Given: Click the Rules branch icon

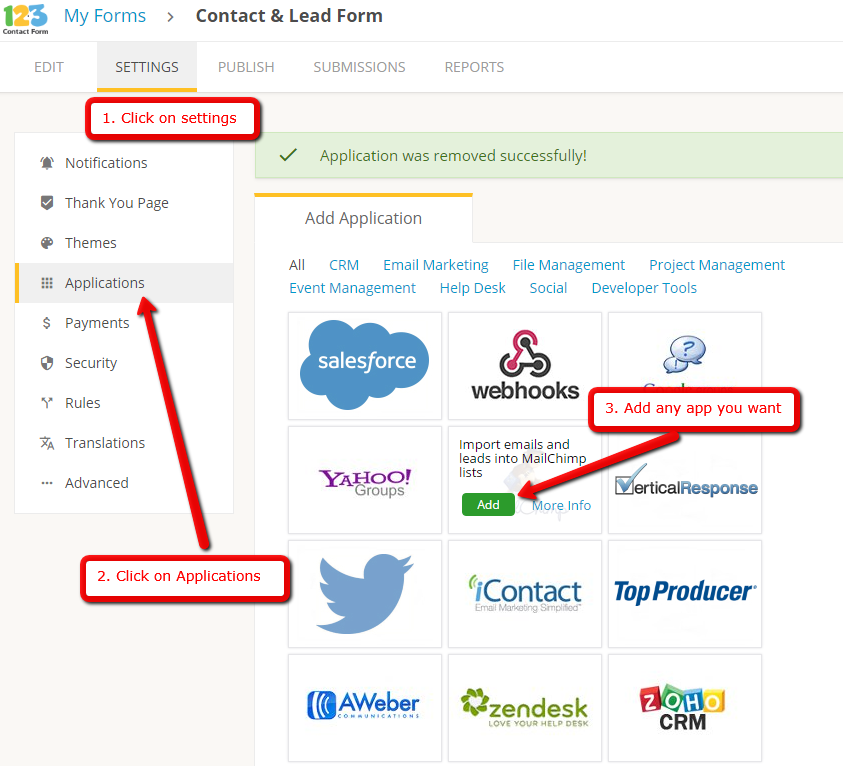Looking at the screenshot, I should pos(47,403).
